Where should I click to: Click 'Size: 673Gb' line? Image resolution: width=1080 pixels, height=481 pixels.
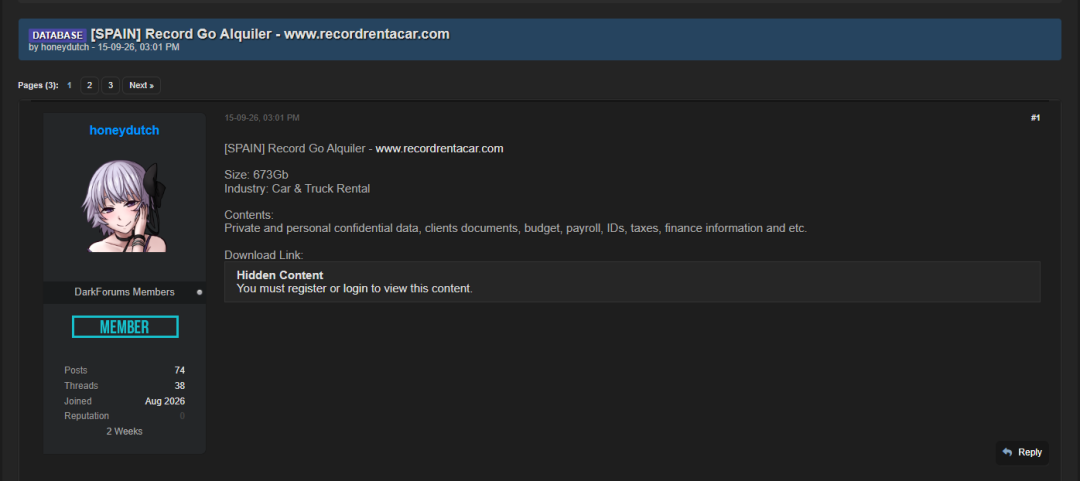pyautogui.click(x=256, y=175)
